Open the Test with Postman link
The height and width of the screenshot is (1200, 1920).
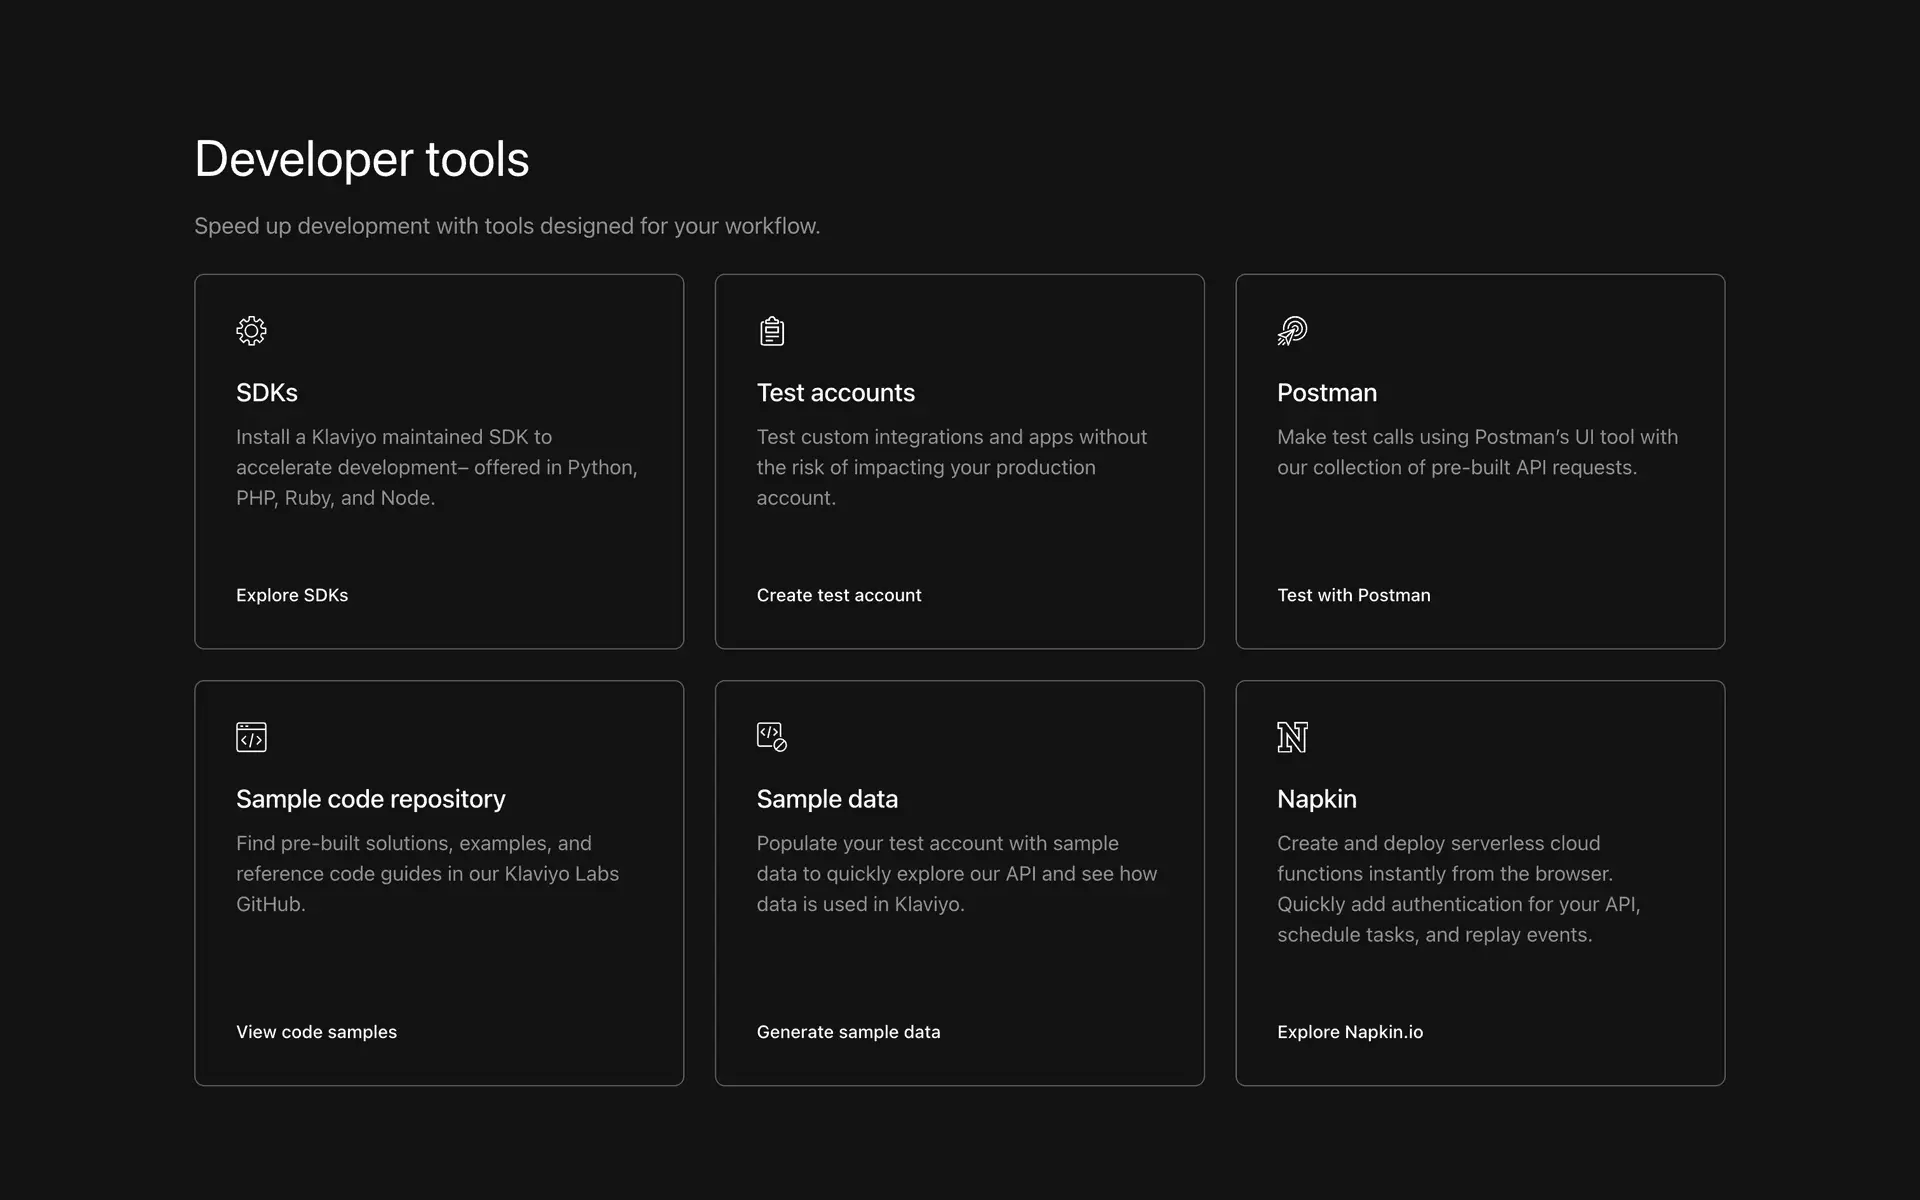[x=1353, y=595]
